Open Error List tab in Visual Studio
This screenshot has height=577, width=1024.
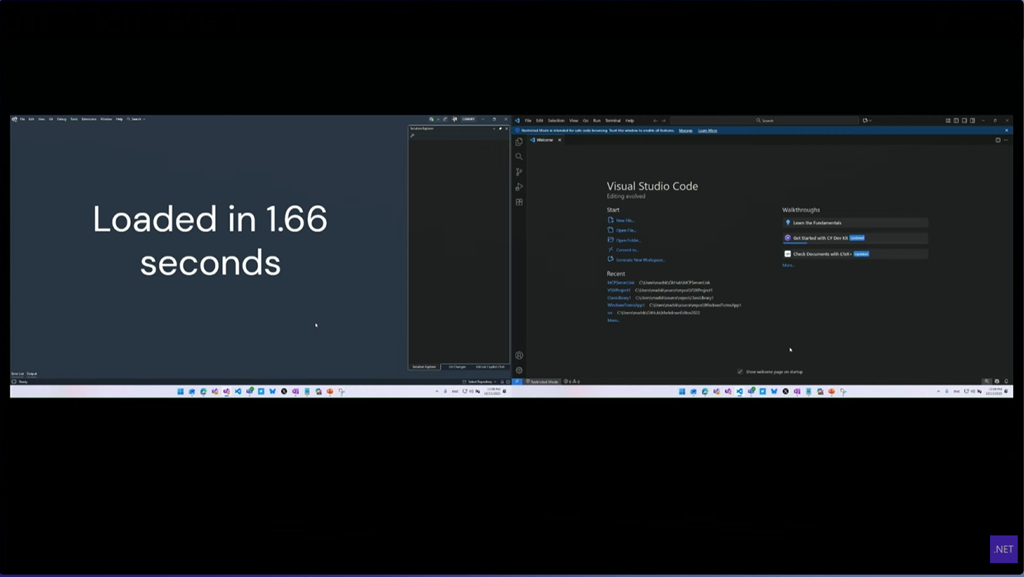[x=18, y=374]
